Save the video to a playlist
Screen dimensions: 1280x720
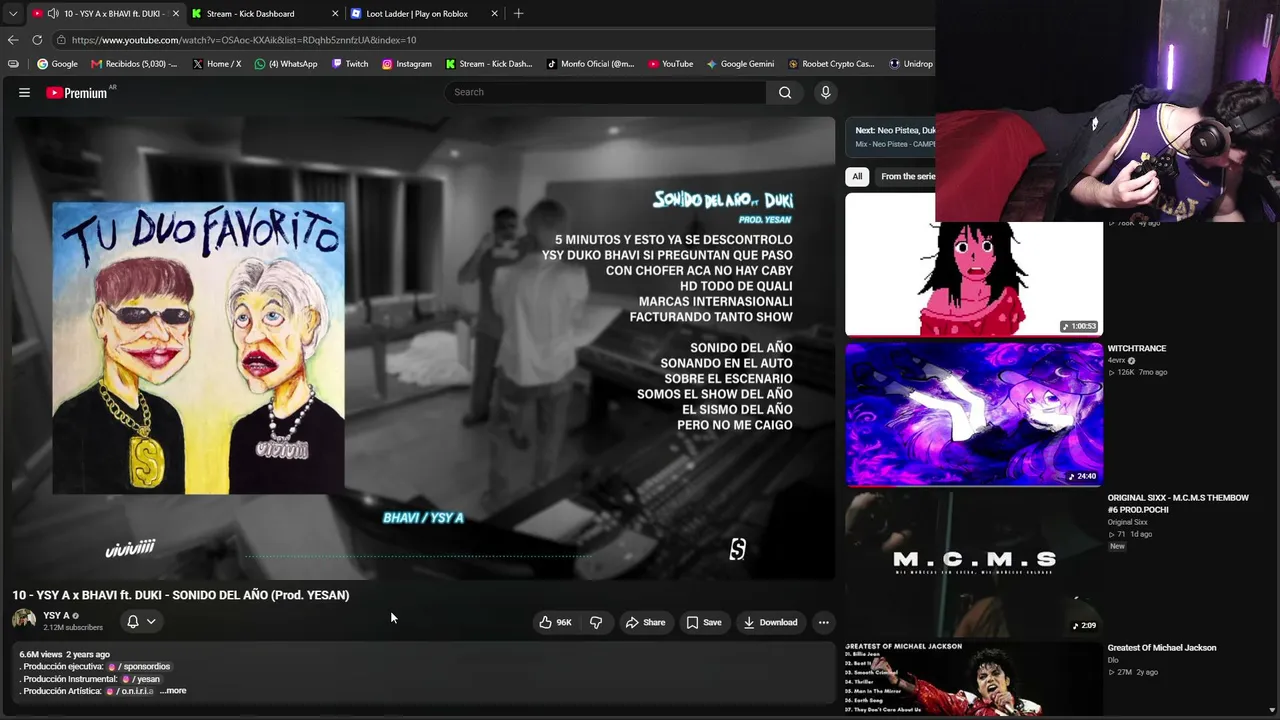704,622
